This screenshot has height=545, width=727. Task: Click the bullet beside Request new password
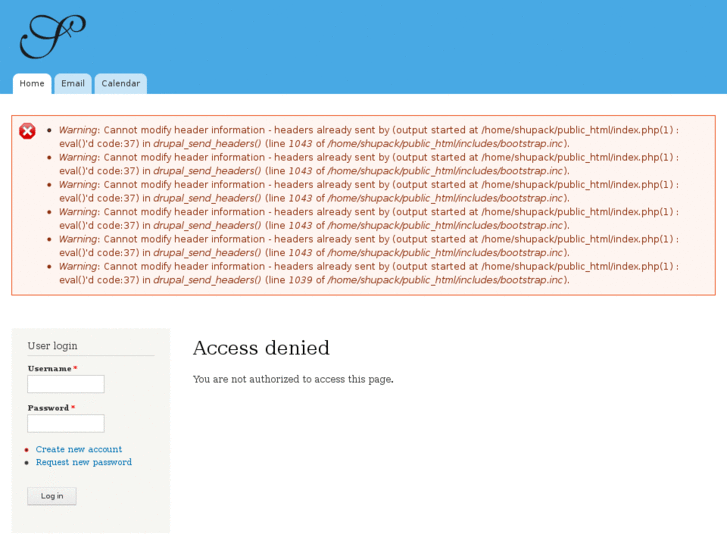coord(27,463)
